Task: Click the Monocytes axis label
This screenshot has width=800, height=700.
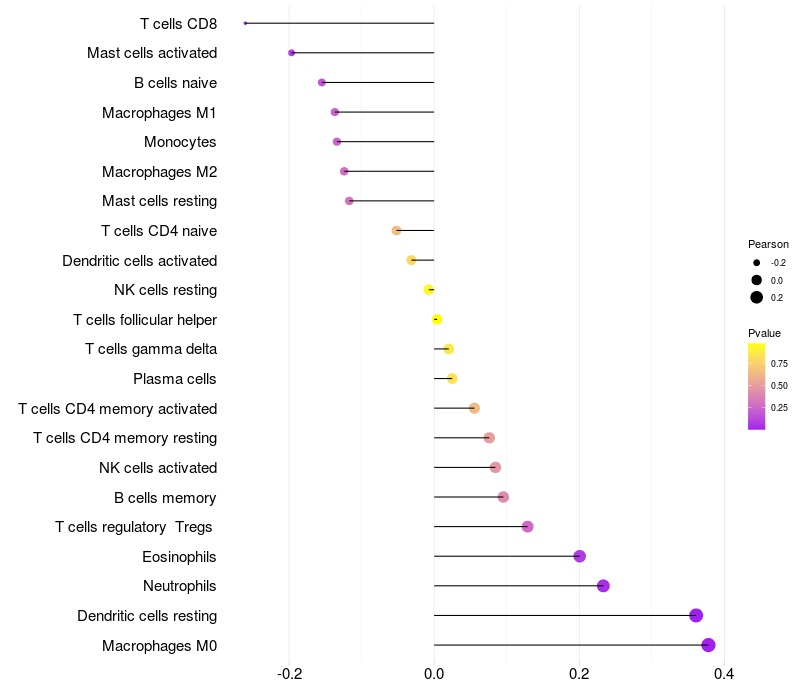Action: 180,142
